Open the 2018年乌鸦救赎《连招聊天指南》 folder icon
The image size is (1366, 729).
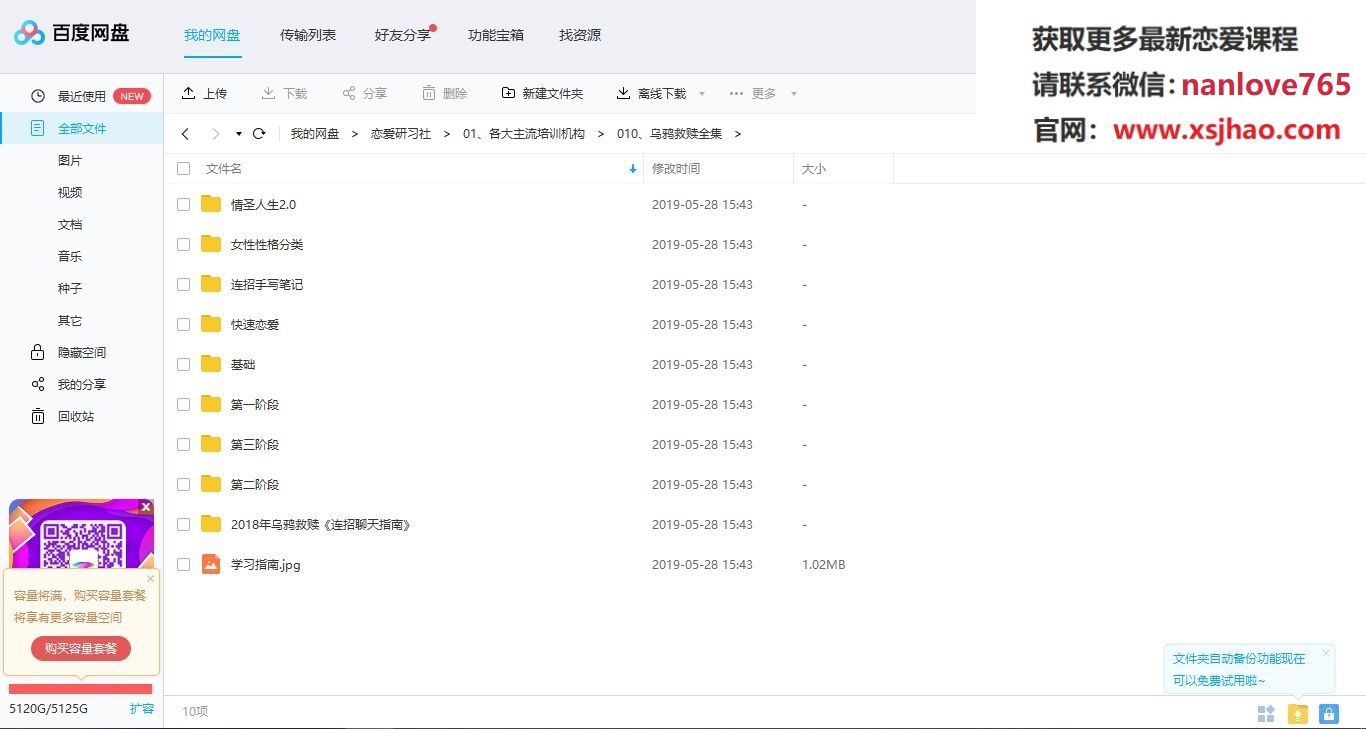(210, 524)
